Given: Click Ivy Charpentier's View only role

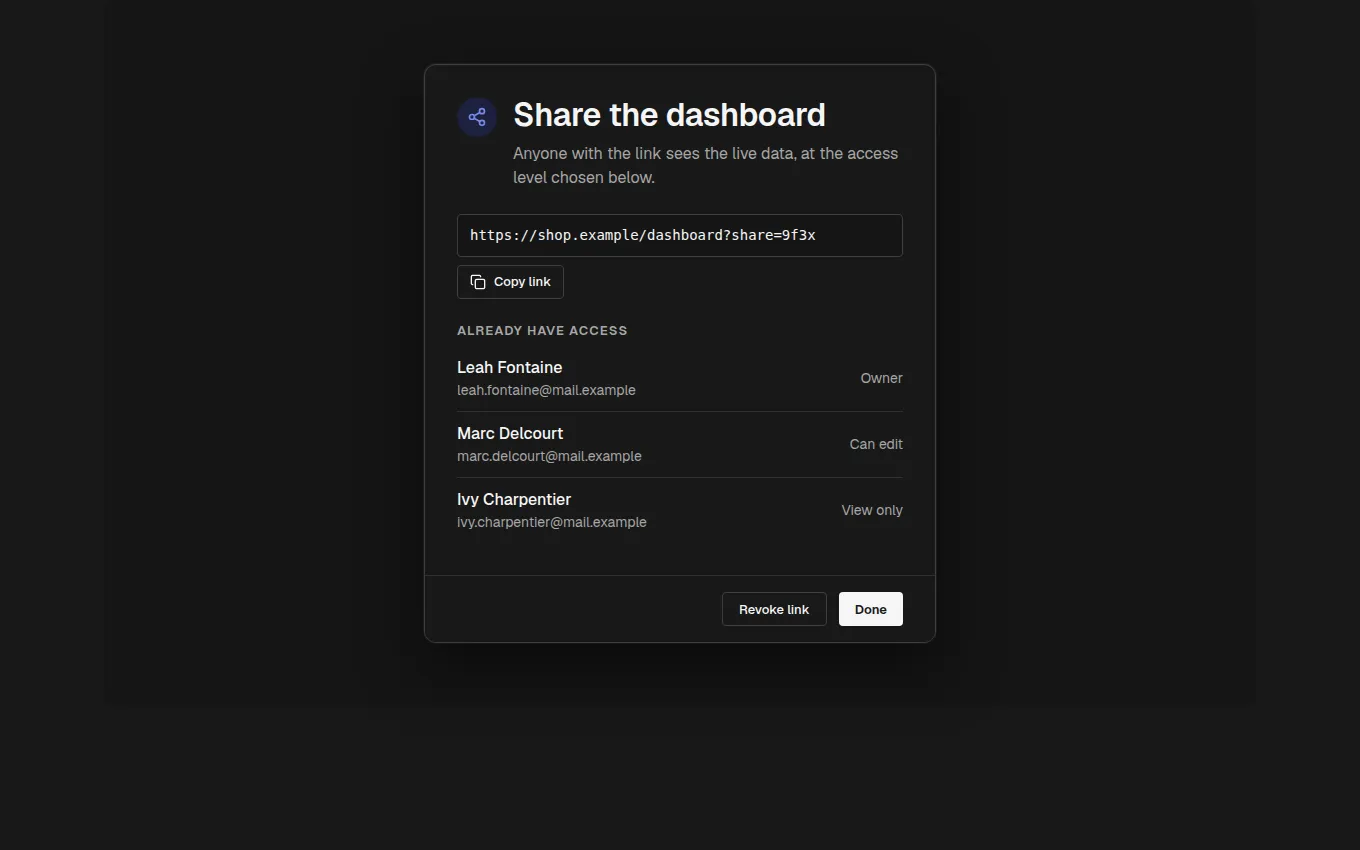Looking at the screenshot, I should [872, 510].
